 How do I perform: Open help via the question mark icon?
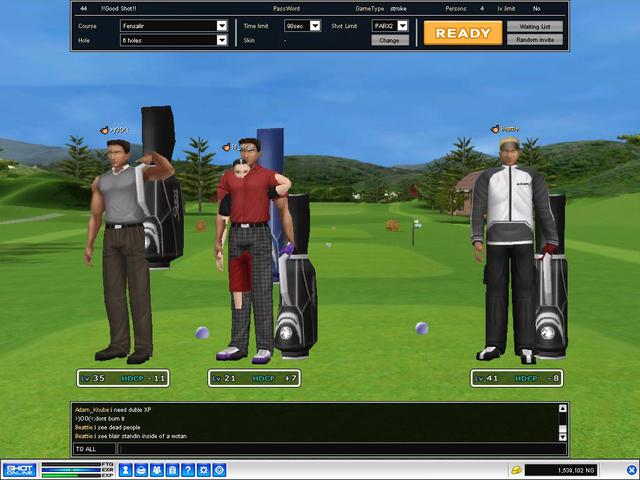pos(188,469)
